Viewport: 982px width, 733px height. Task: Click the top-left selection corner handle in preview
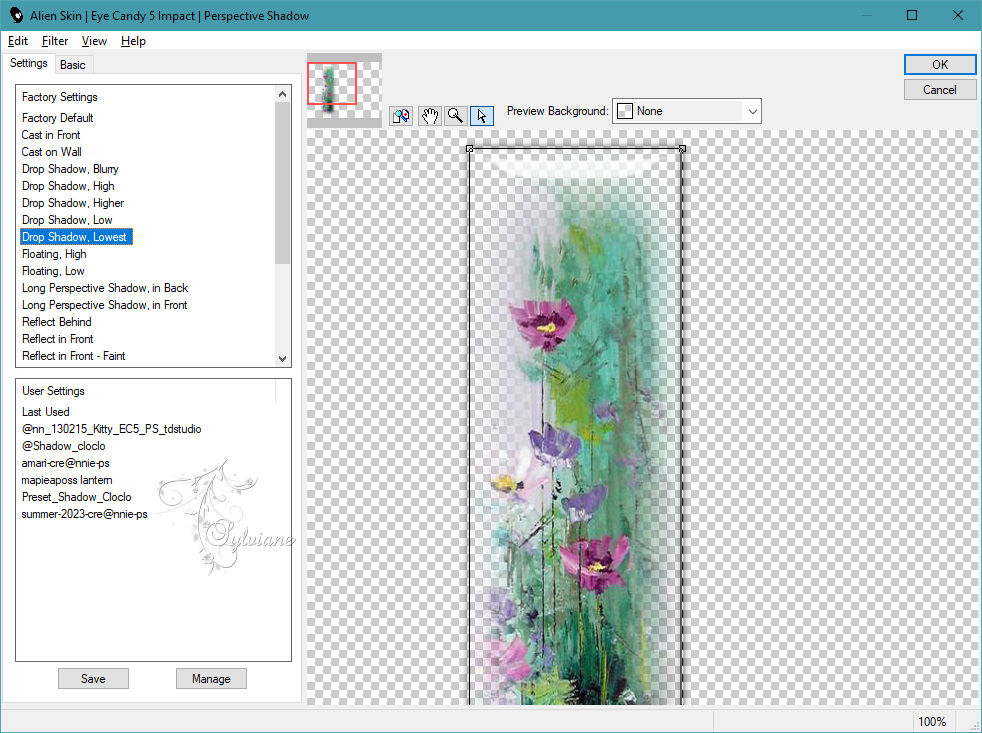coord(470,148)
